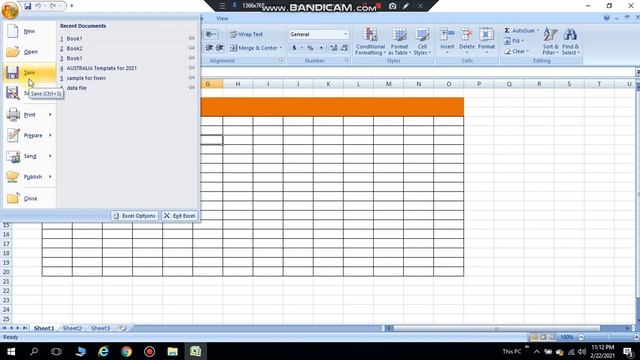The width and height of the screenshot is (640, 360).
Task: Click Decrease Decimal icon
Action: (x=344, y=48)
